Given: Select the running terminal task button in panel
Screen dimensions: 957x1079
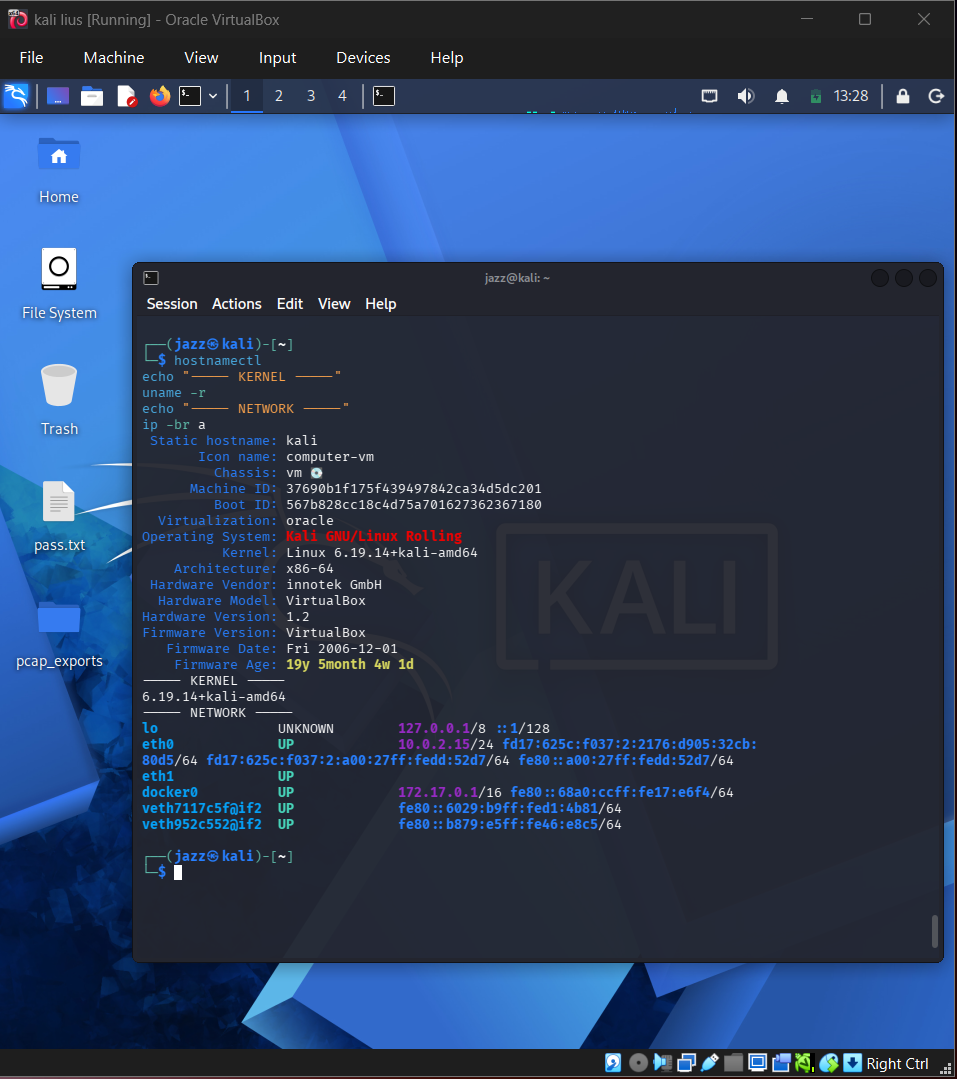Looking at the screenshot, I should pos(384,96).
